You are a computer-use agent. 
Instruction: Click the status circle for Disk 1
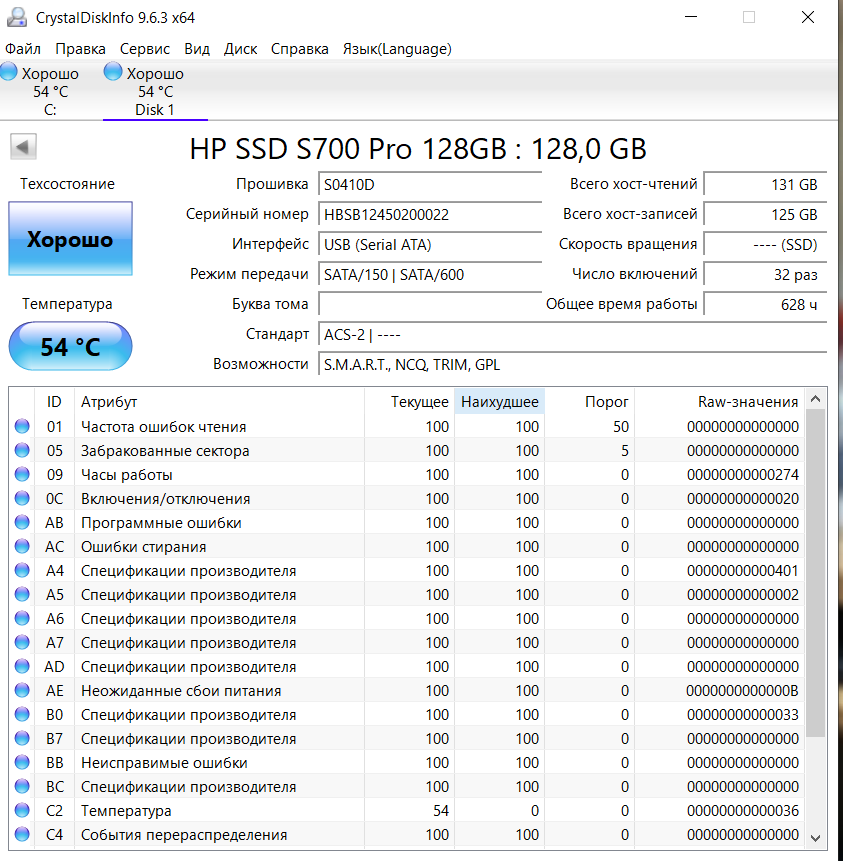[113, 71]
